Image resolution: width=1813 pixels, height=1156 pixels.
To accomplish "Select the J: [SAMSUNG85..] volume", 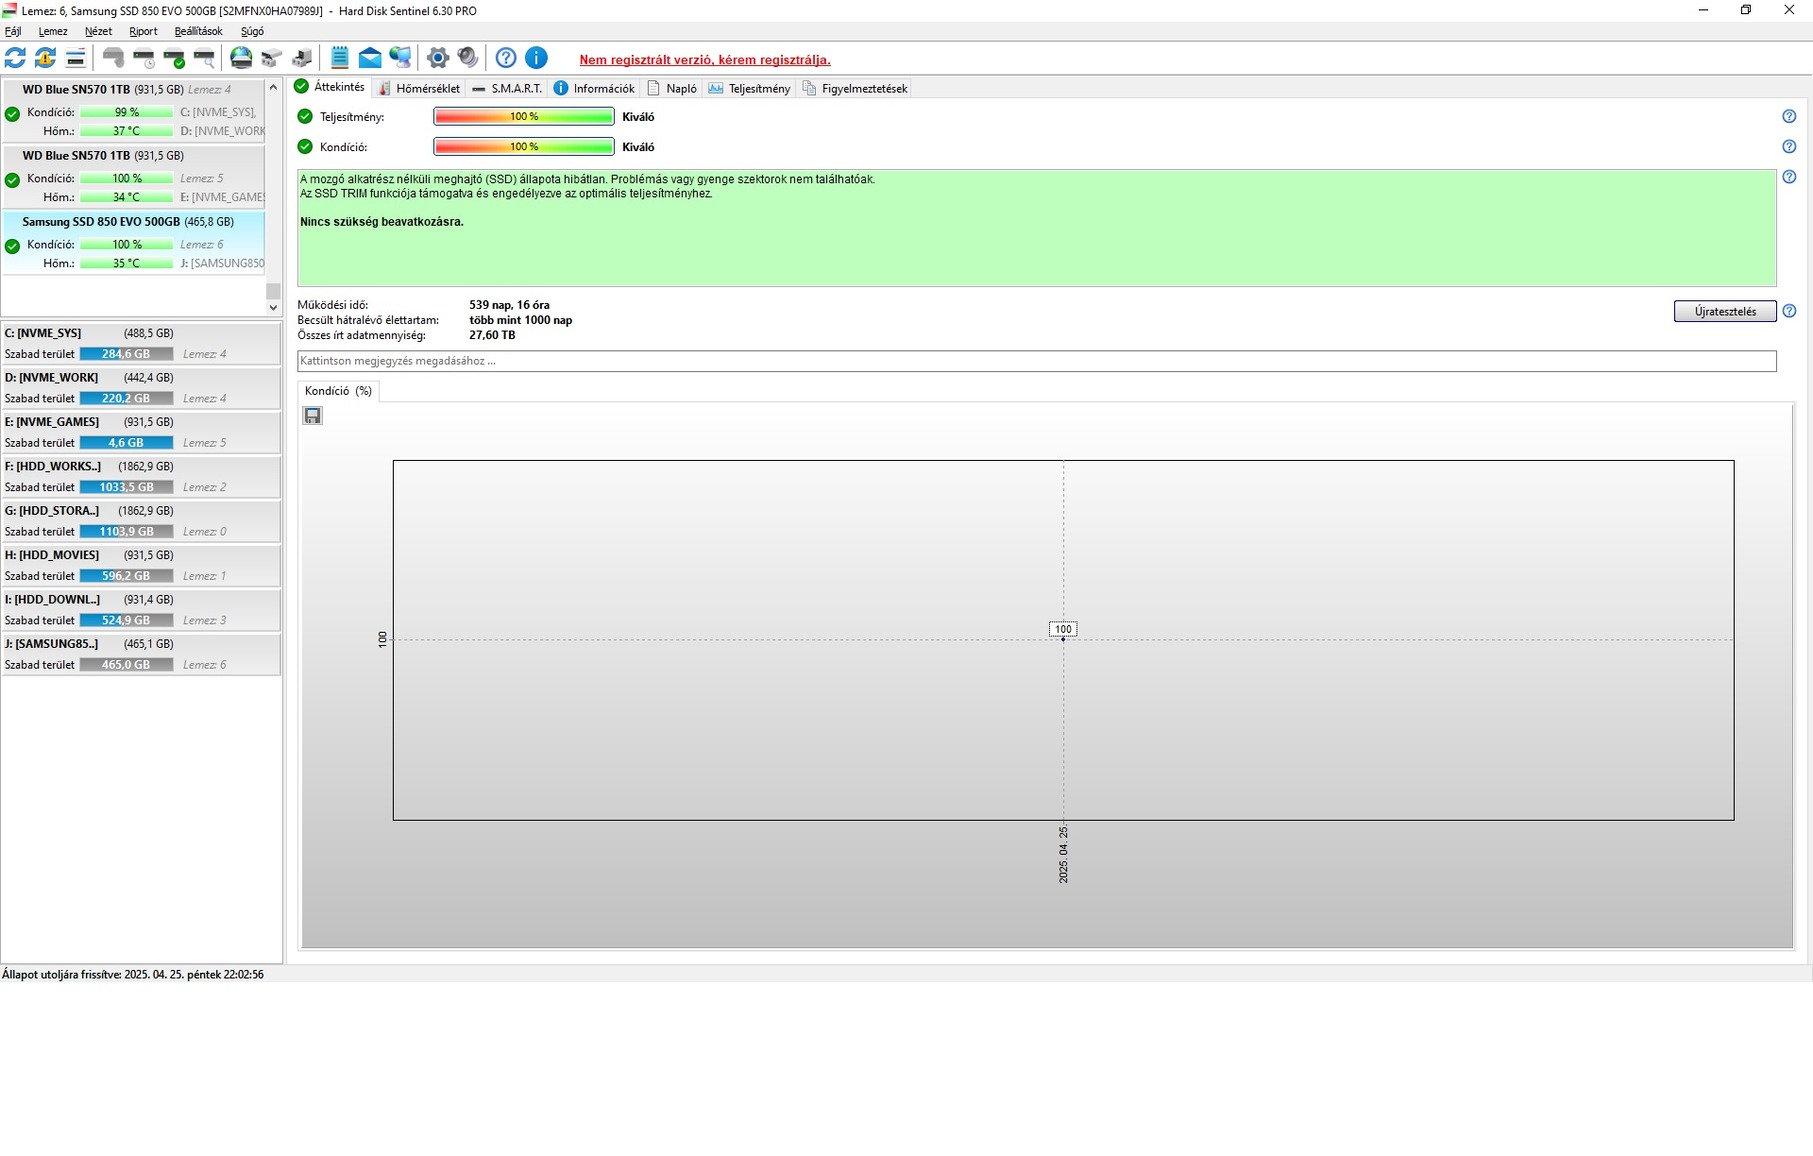I will pos(141,654).
